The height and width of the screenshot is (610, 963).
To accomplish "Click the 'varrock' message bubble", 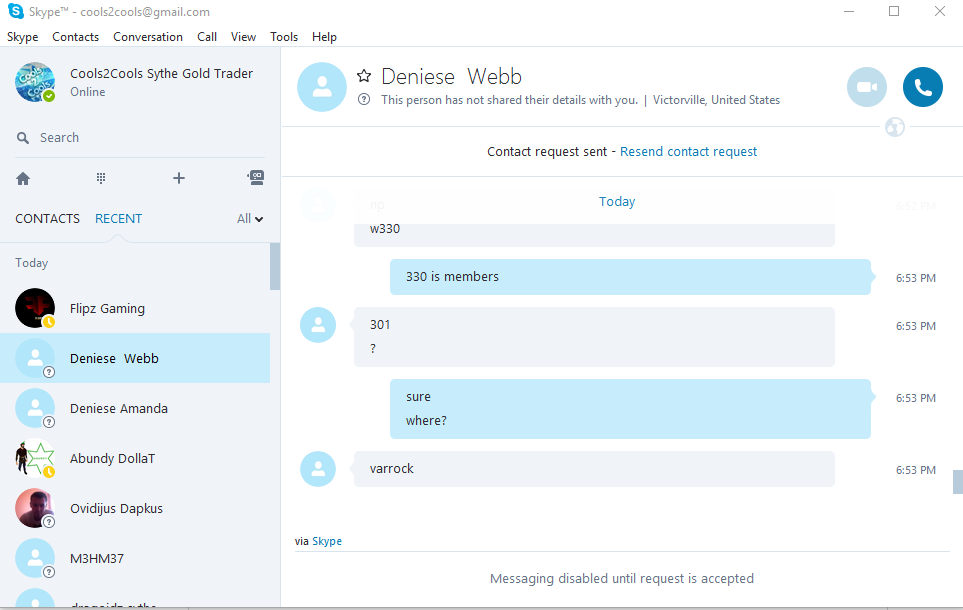I will (x=594, y=469).
